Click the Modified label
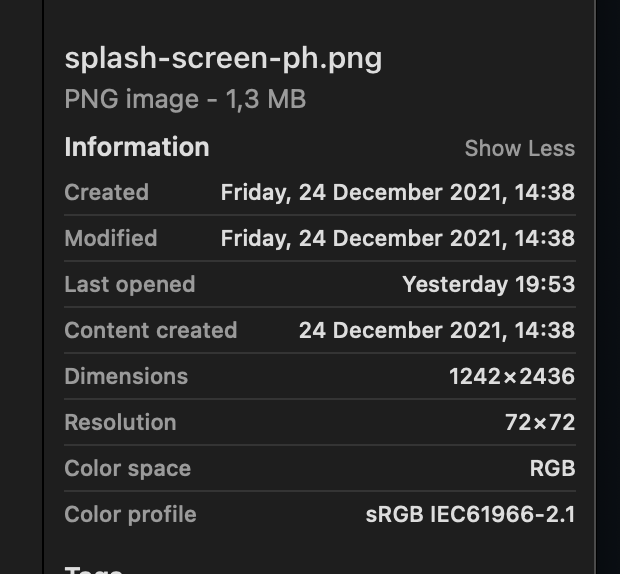 (111, 238)
